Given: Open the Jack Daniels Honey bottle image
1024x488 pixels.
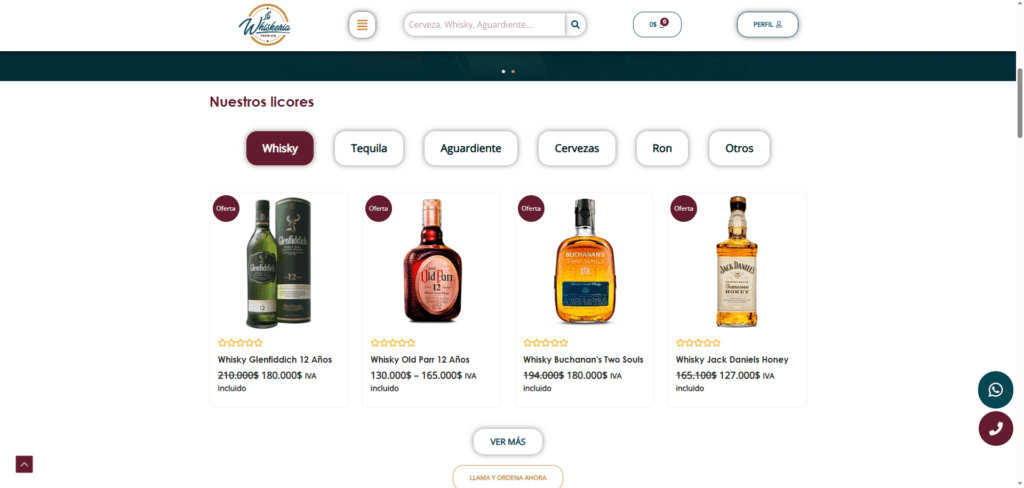Looking at the screenshot, I should pos(737,261).
